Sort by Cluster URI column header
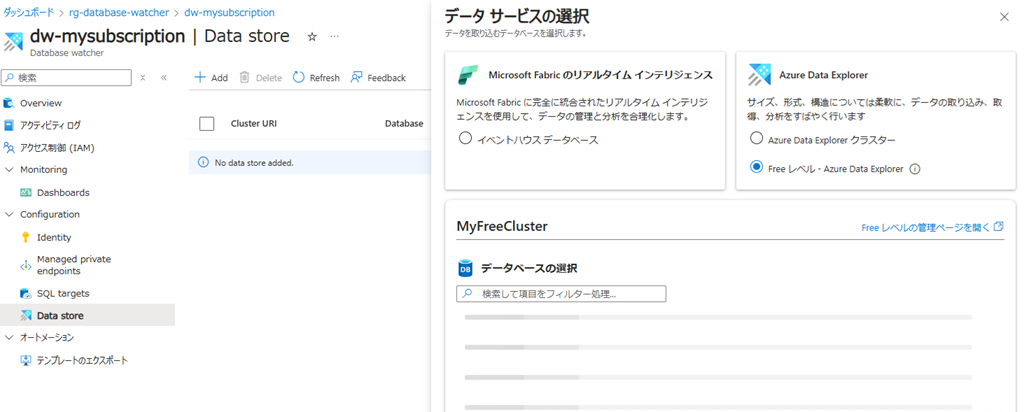The height and width of the screenshot is (412, 1024). tap(254, 123)
